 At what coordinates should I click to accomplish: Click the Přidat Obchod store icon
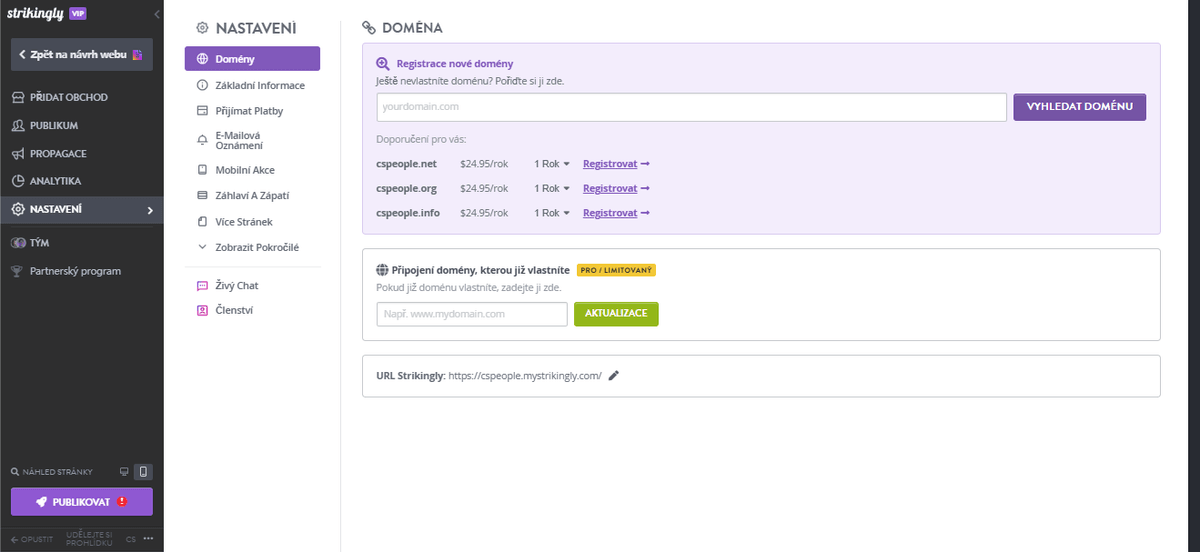(18, 97)
